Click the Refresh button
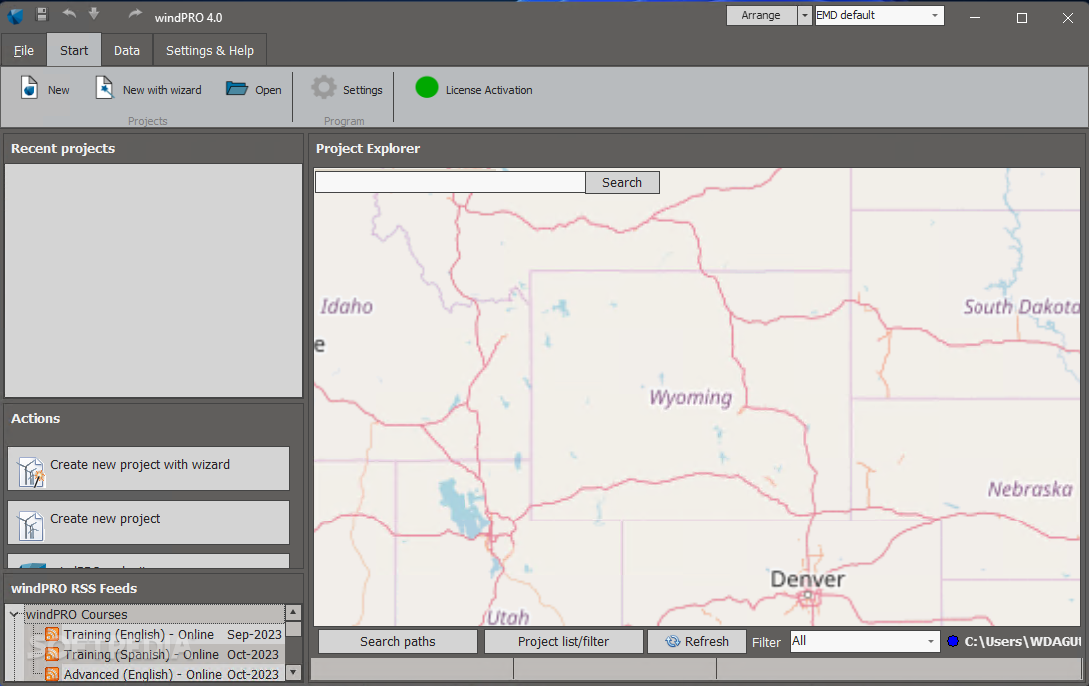Viewport: 1089px width, 686px height. pos(697,642)
